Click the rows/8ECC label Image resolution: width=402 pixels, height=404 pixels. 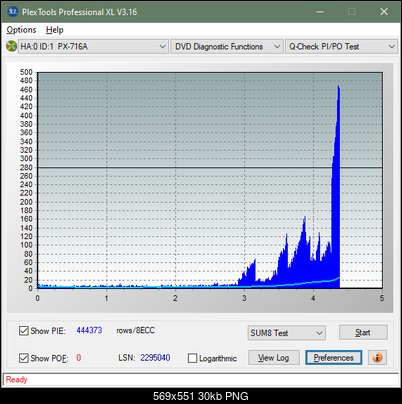135,330
